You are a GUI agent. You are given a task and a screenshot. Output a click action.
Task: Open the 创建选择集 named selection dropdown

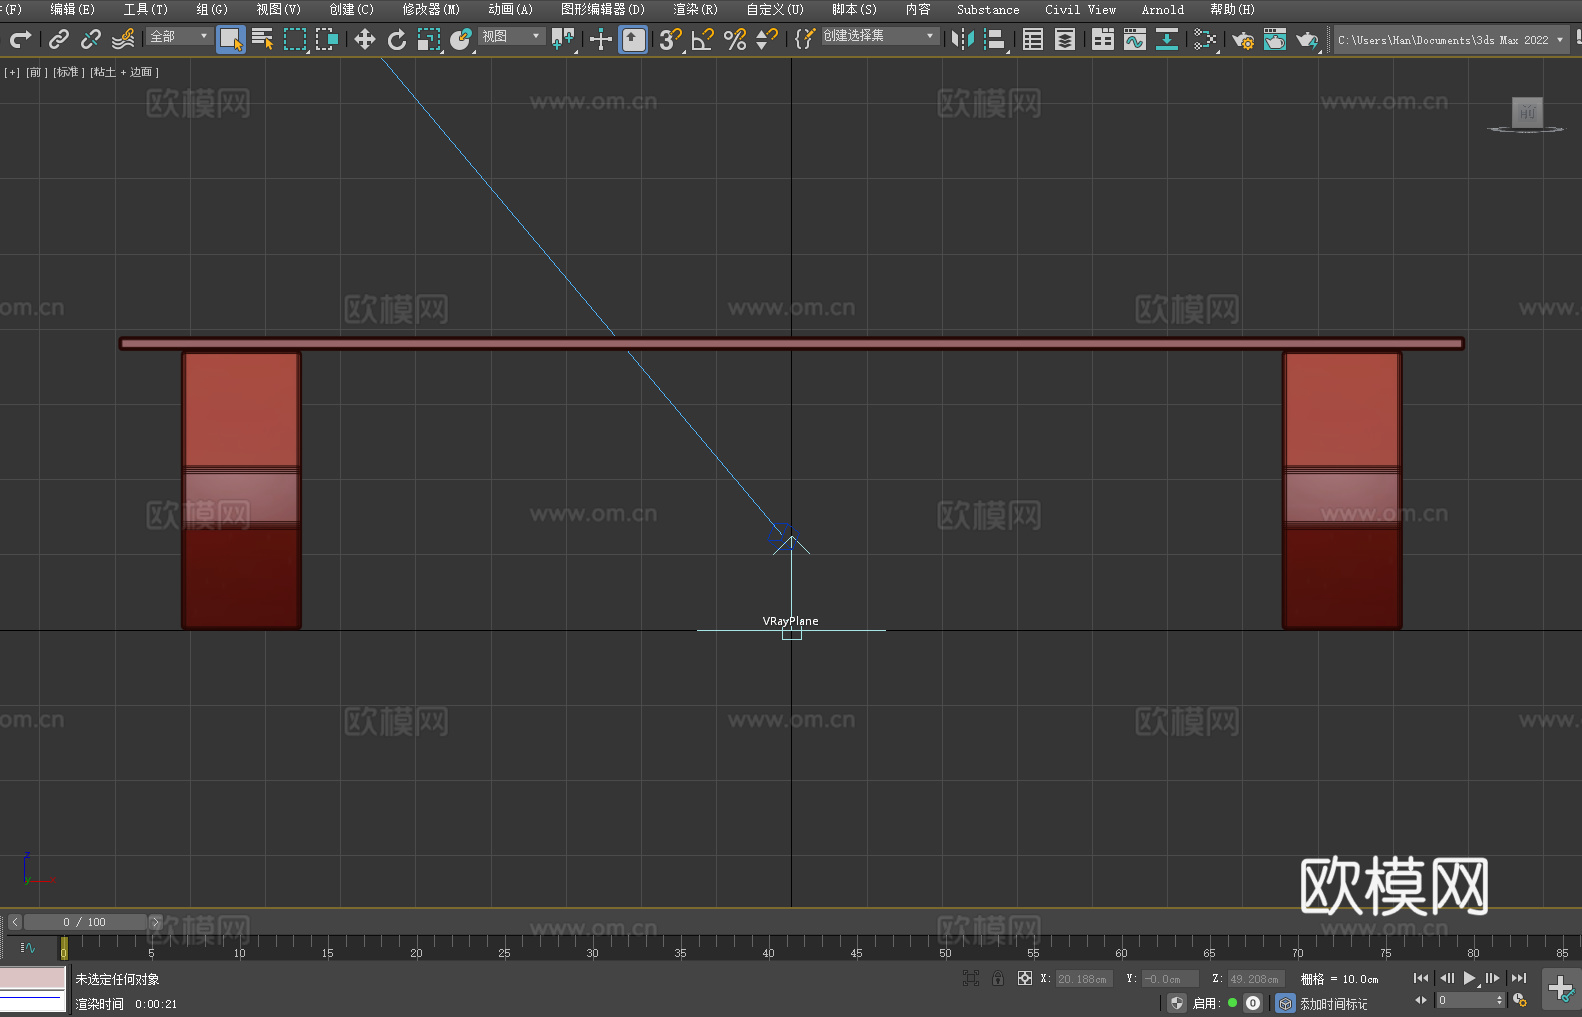pos(880,36)
